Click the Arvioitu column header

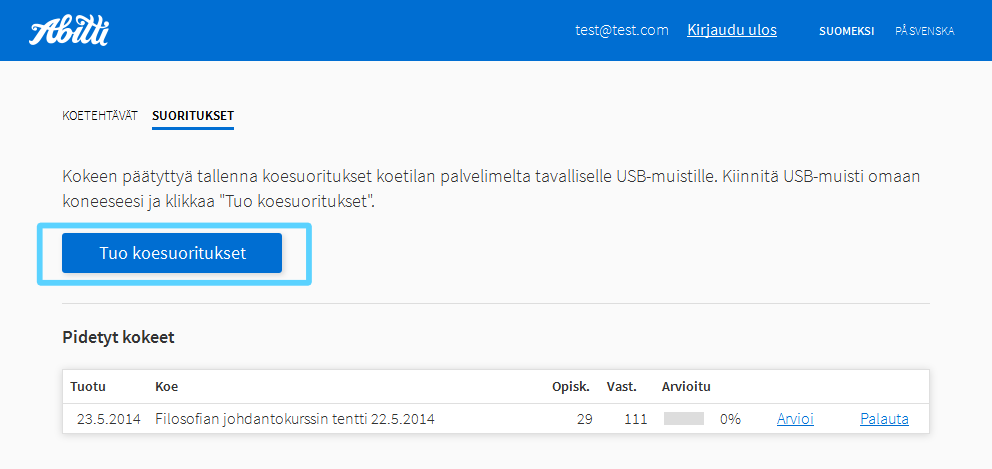coord(686,386)
